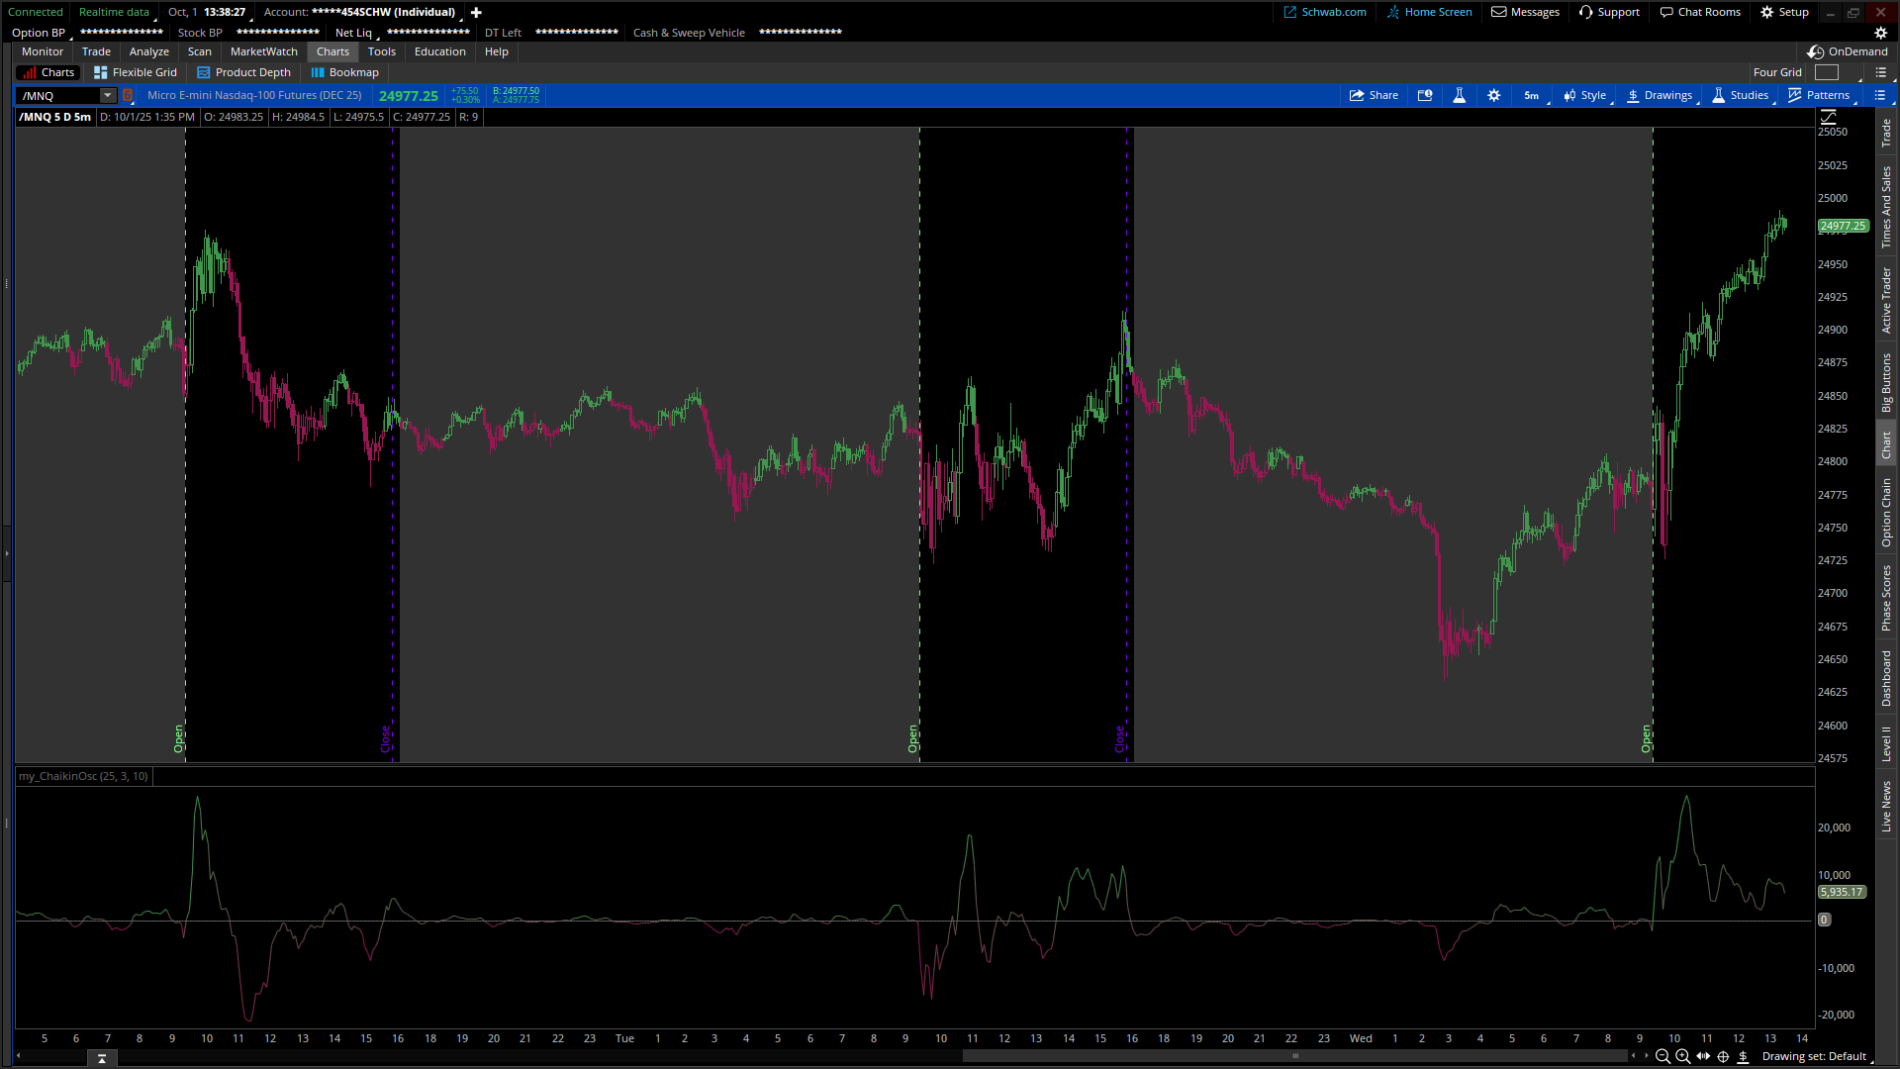Click the Support button
The height and width of the screenshot is (1069, 1900).
[x=1610, y=12]
